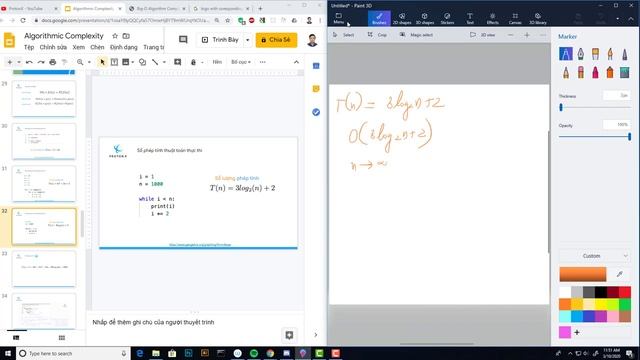Click the Trình Bày present button
This screenshot has height=360, width=640.
click(220, 40)
